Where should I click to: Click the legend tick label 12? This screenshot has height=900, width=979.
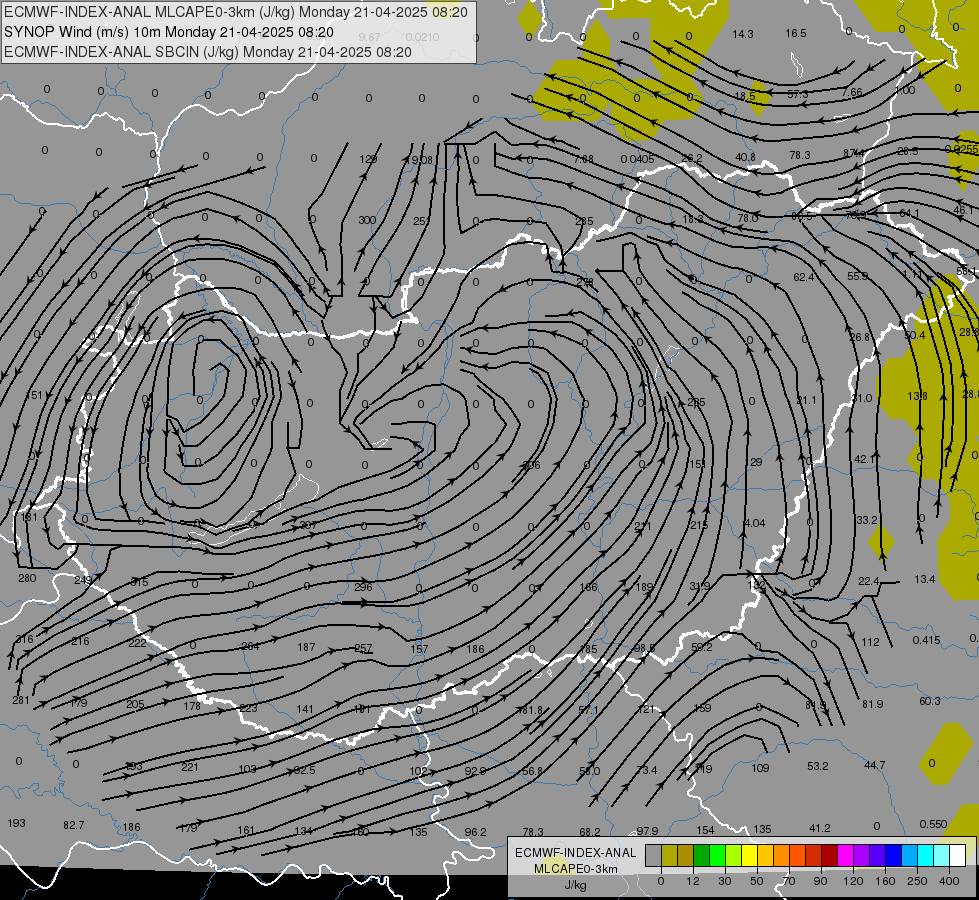click(x=693, y=881)
